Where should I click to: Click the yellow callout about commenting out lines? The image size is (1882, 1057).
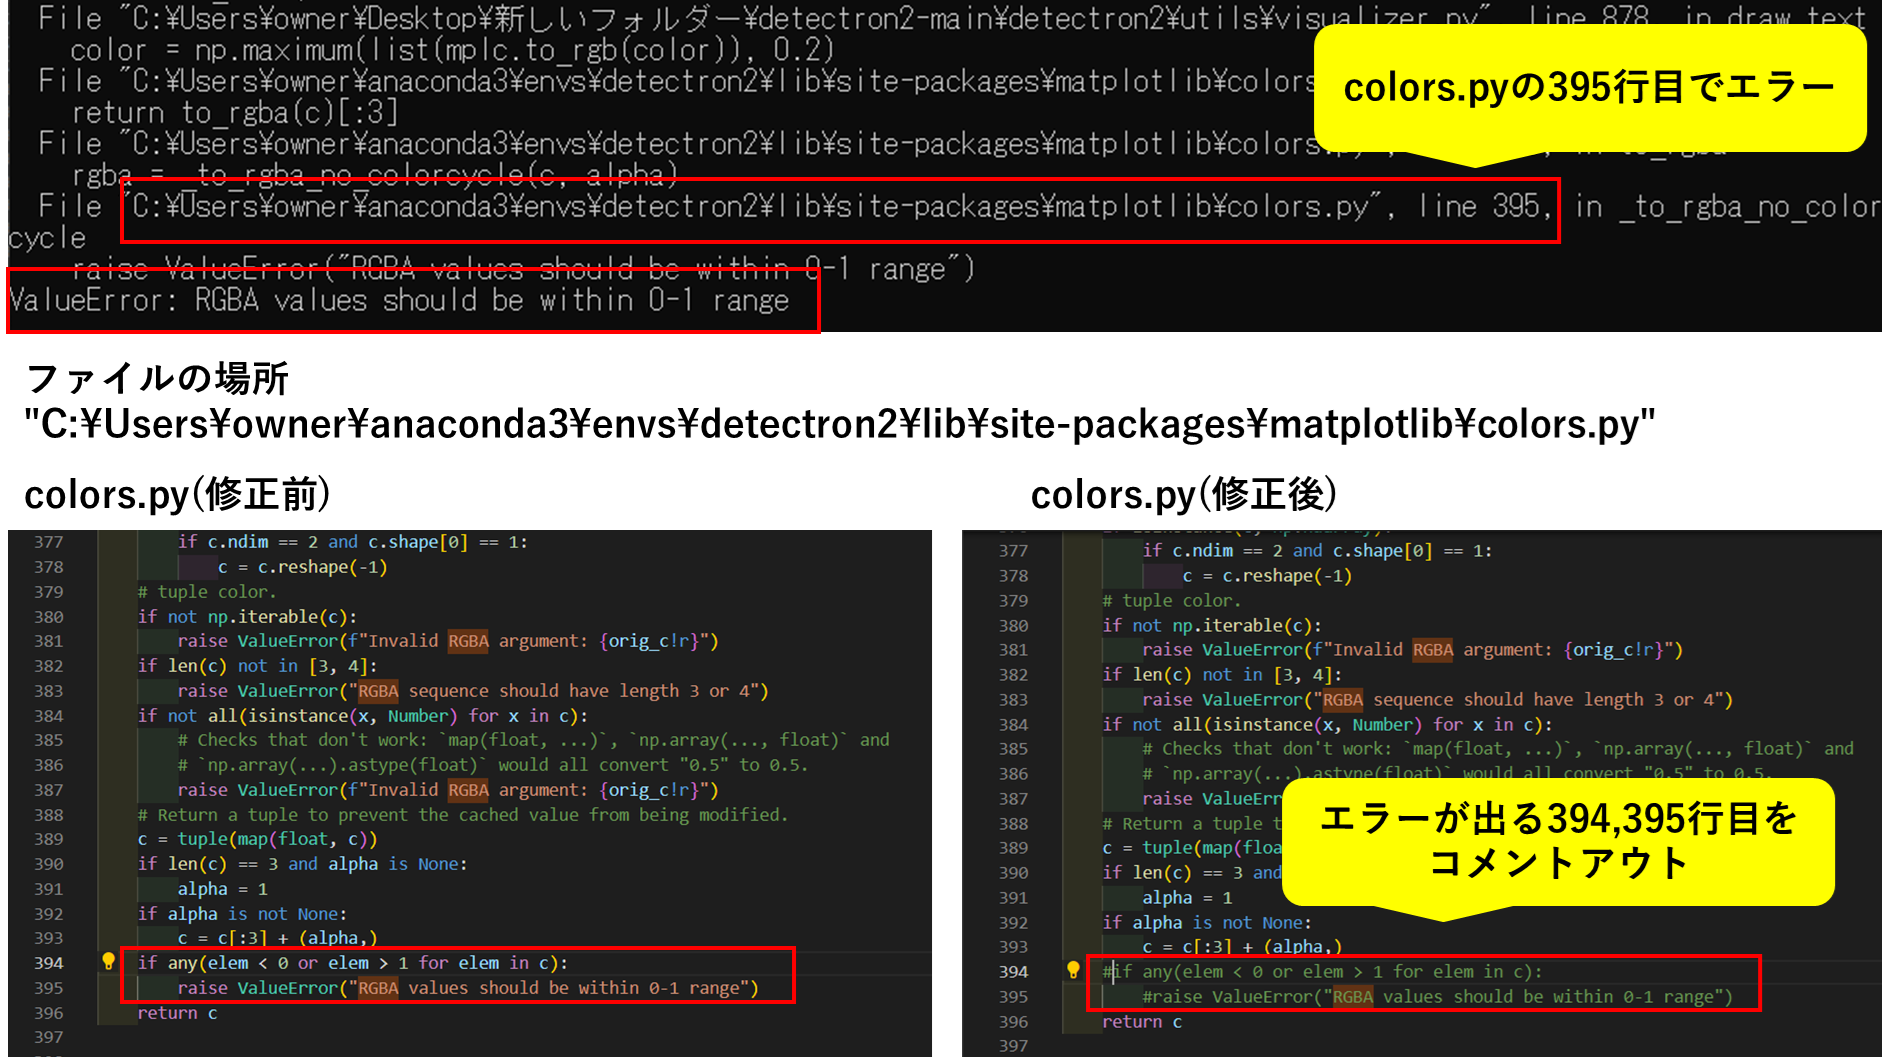pos(1557,840)
